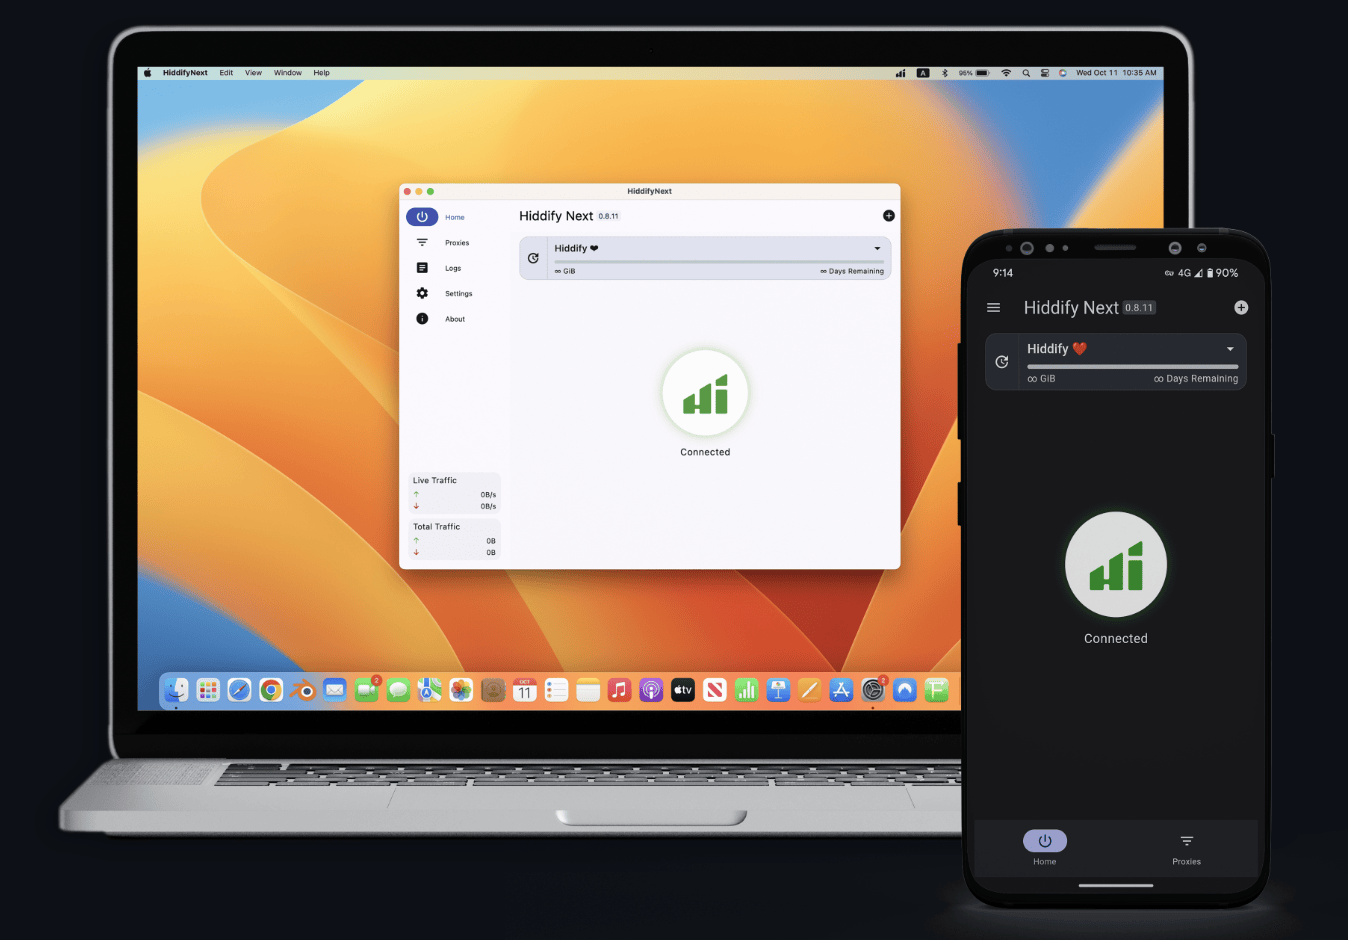Viewport: 1348px width, 940px height.
Task: Open the Window menu
Action: point(288,73)
